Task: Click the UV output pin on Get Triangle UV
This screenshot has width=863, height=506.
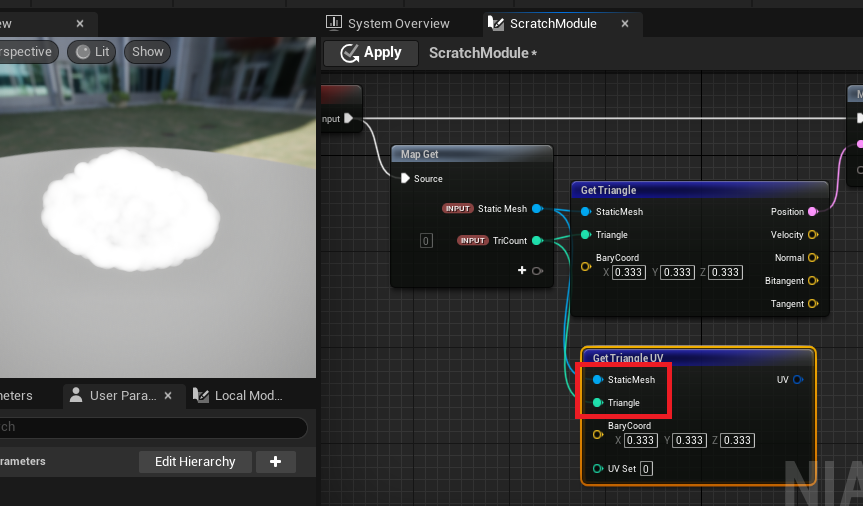Action: click(x=798, y=379)
